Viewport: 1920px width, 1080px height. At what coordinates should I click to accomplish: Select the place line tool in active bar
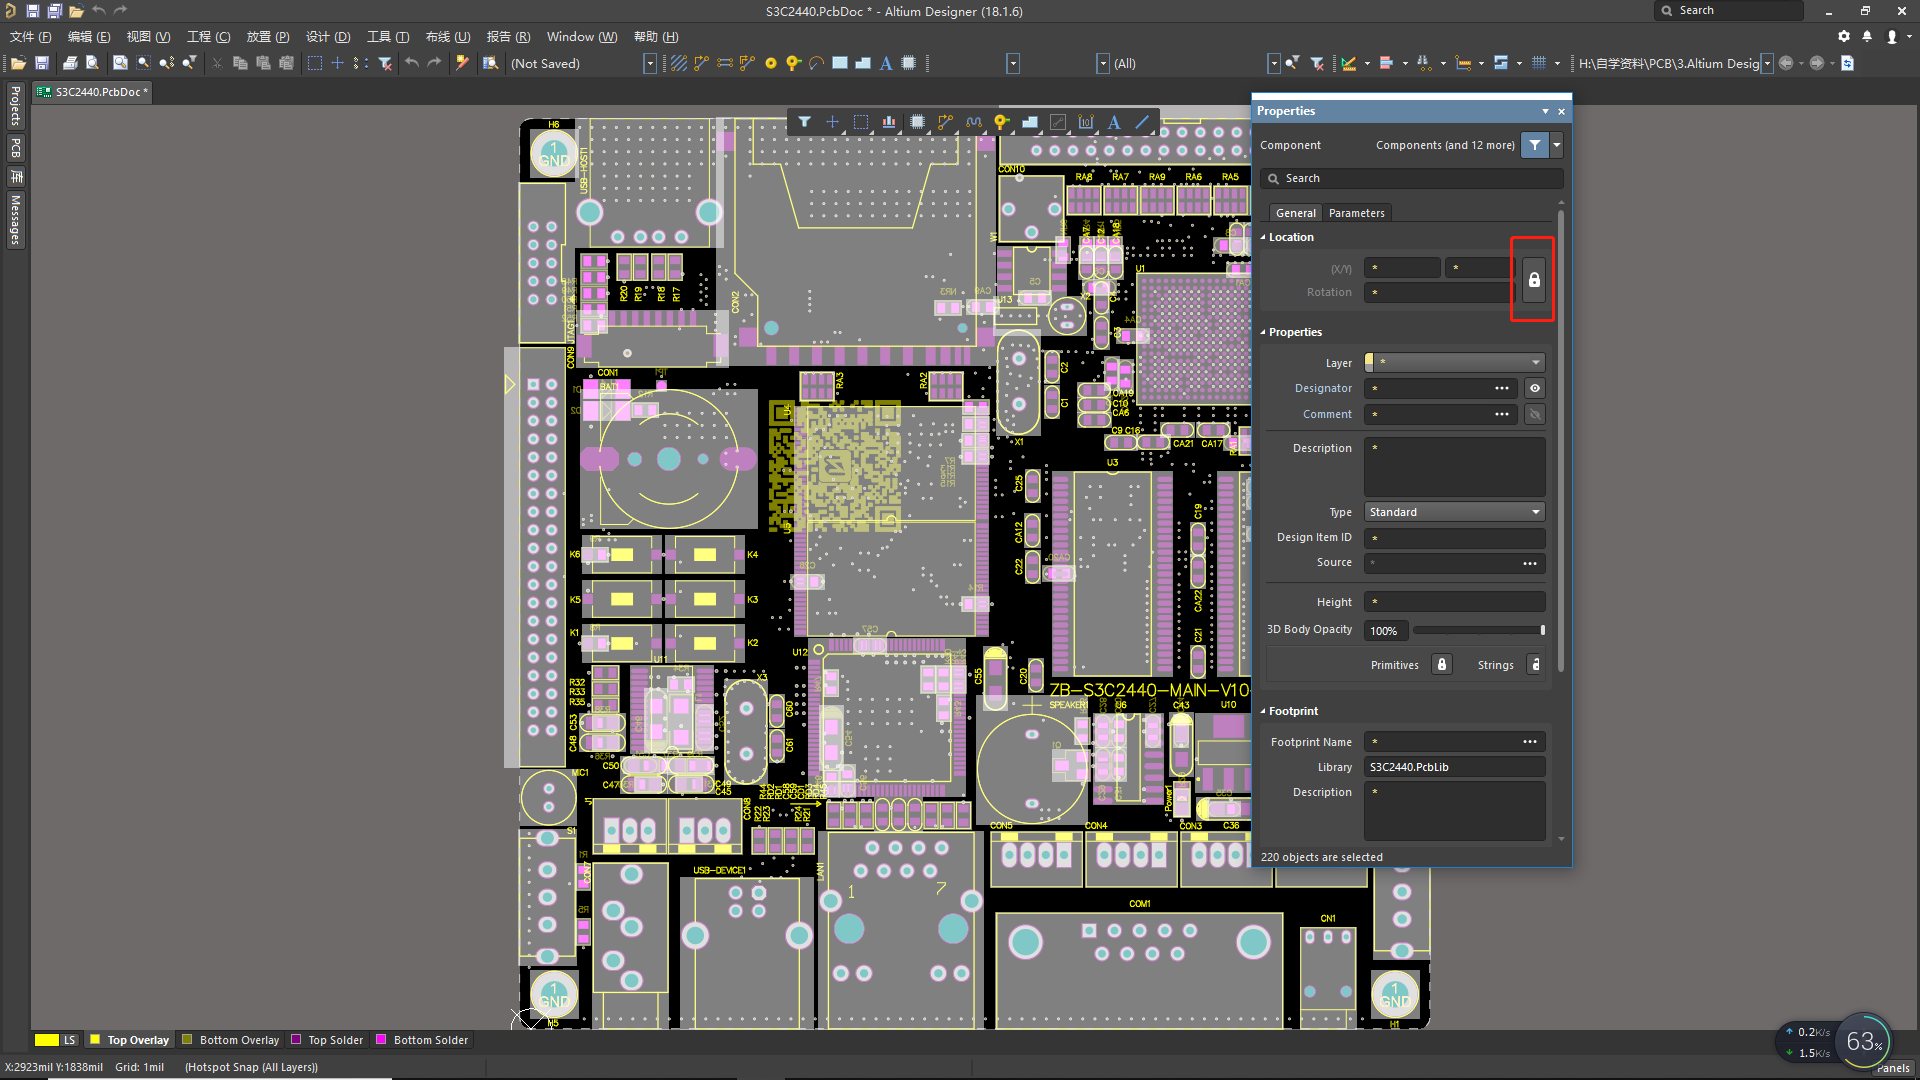[1142, 122]
